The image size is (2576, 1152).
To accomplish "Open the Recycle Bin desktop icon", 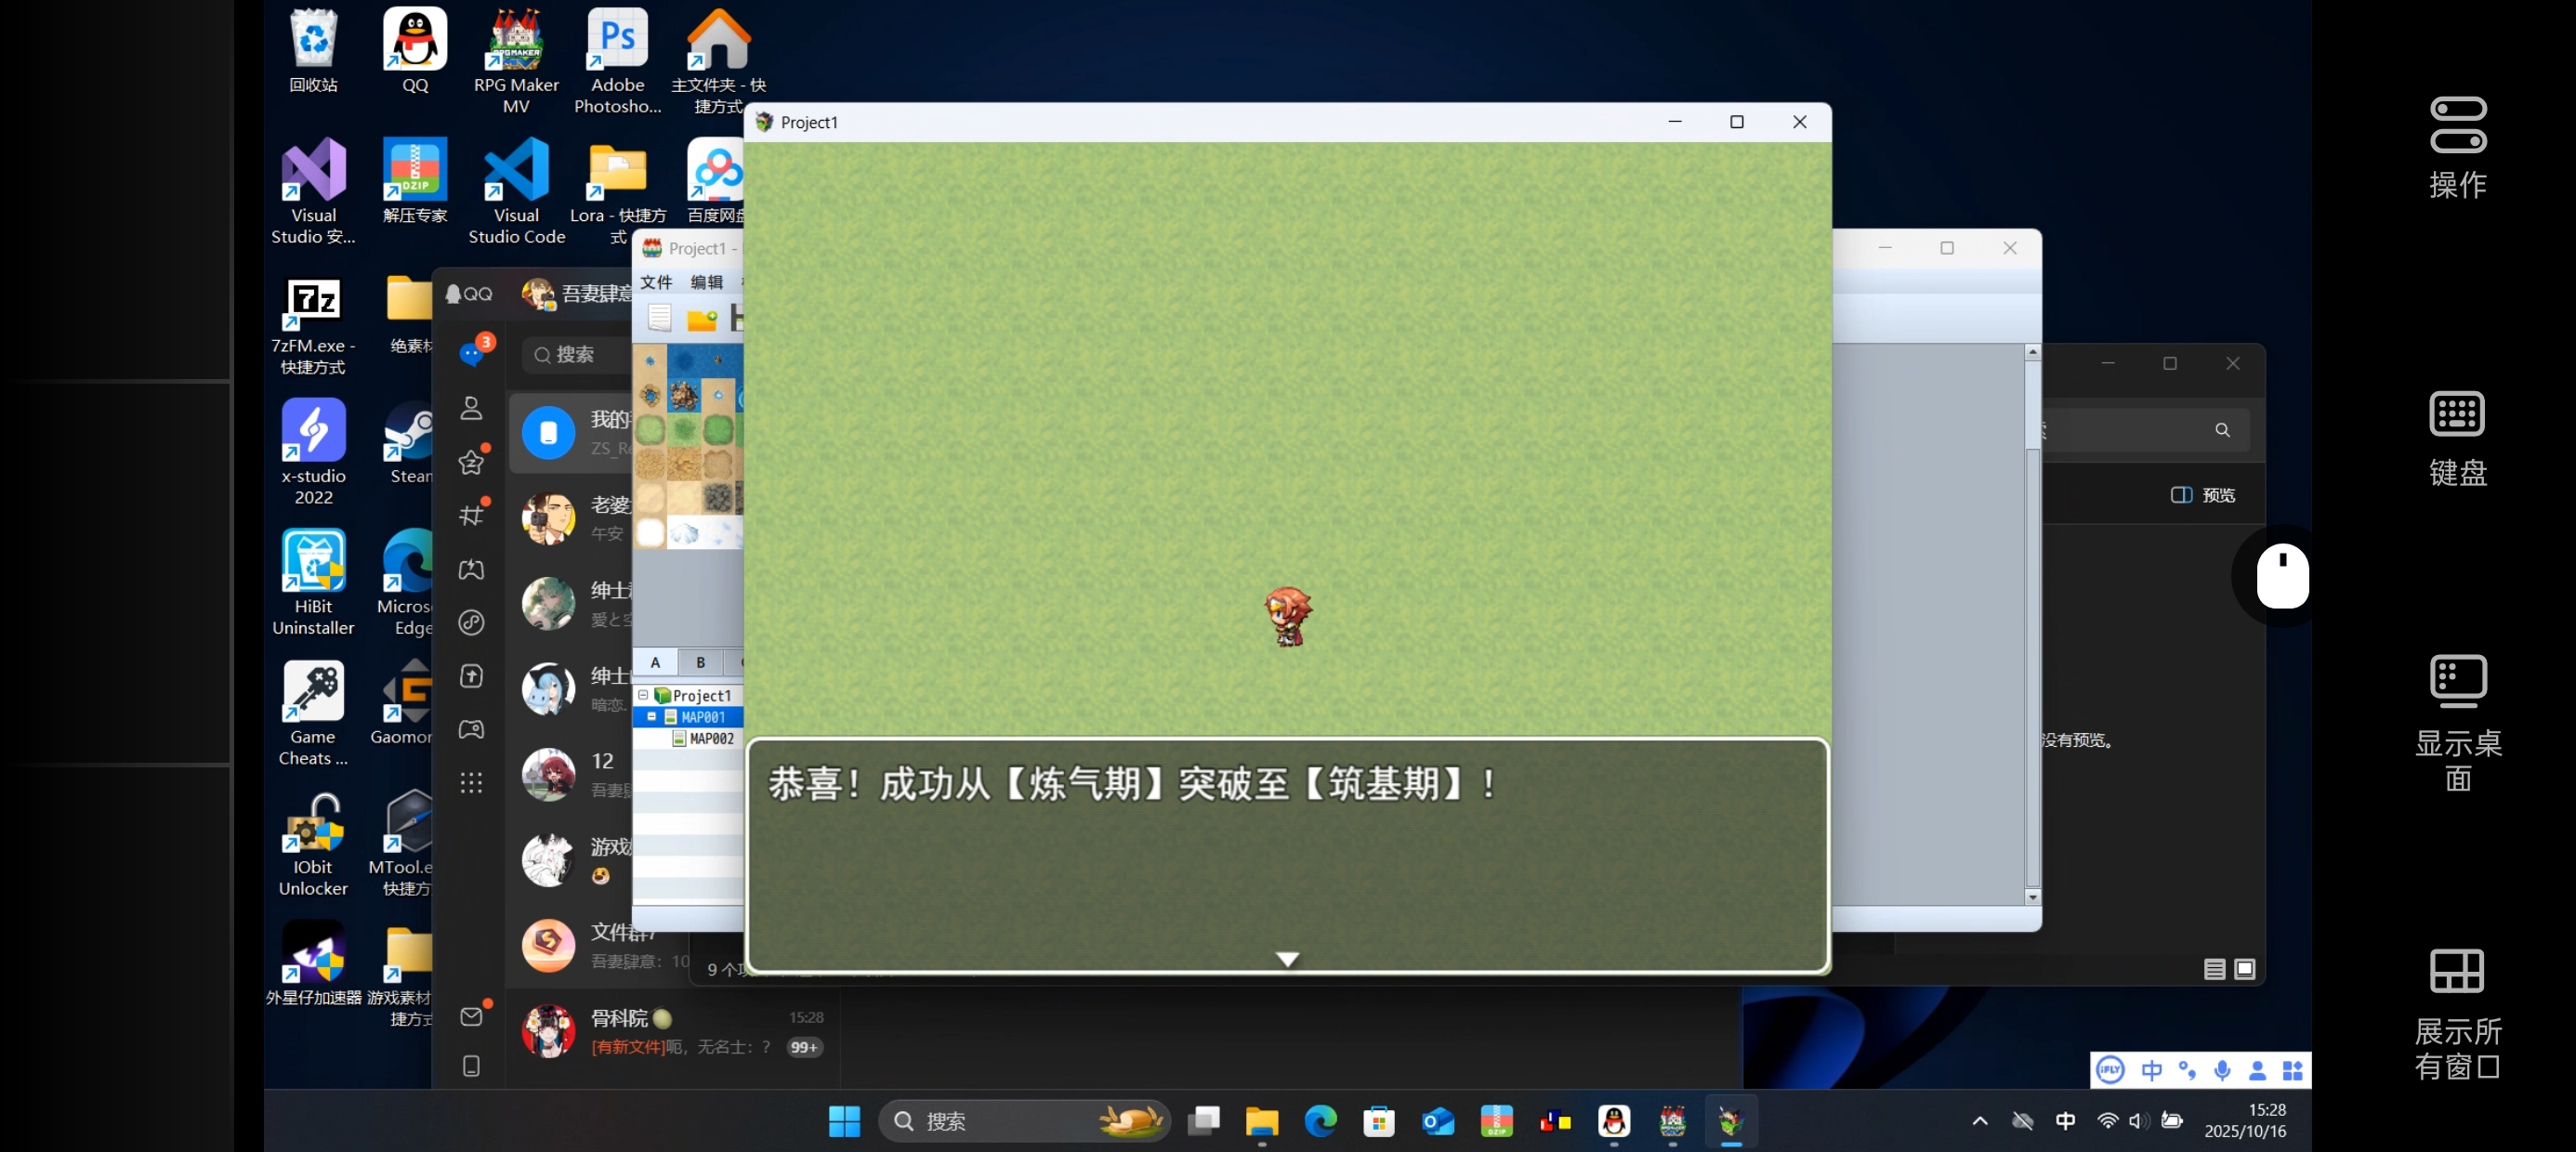I will [x=313, y=51].
